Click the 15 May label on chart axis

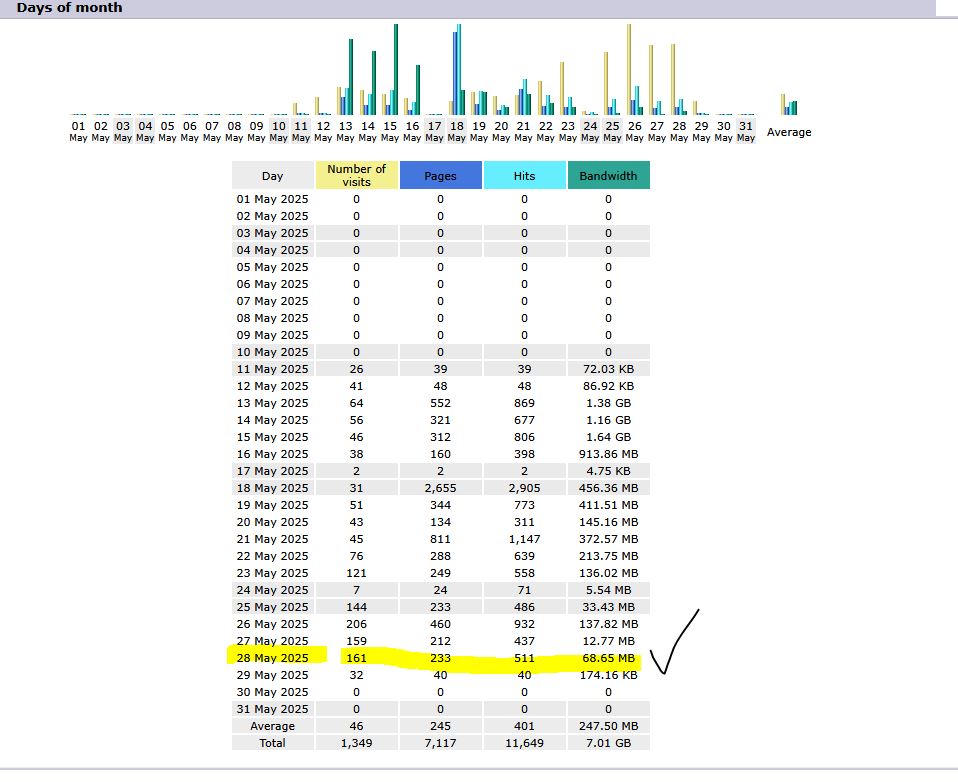[390, 131]
